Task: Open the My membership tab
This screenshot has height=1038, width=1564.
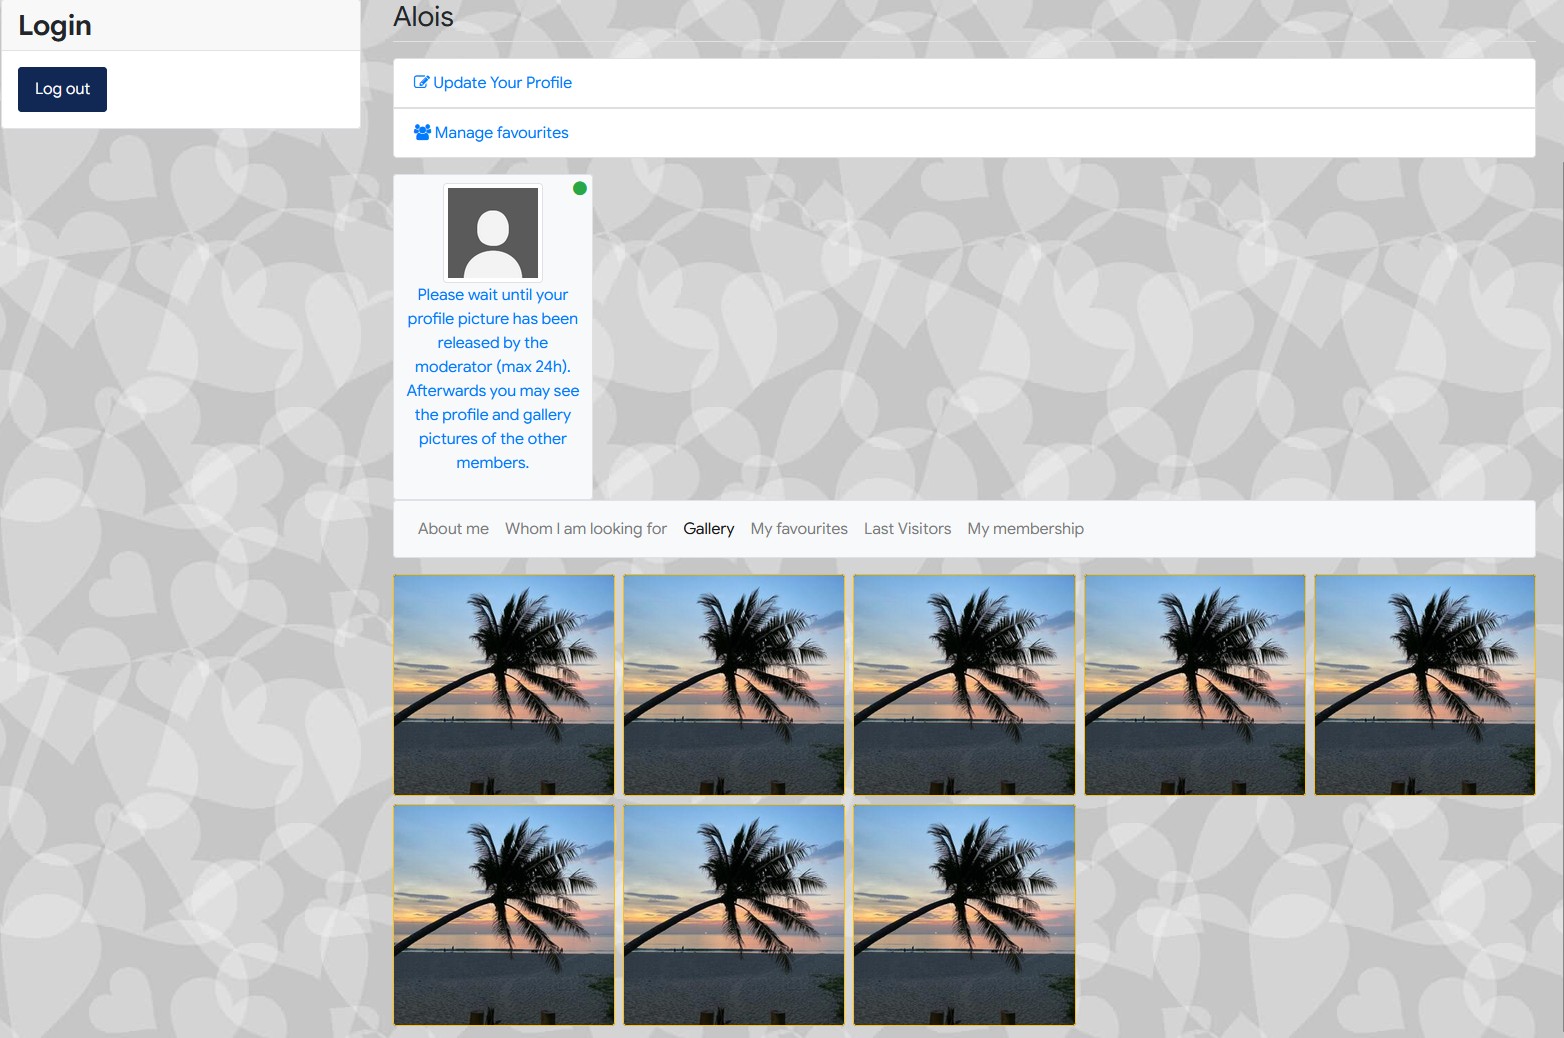Action: [x=1025, y=529]
